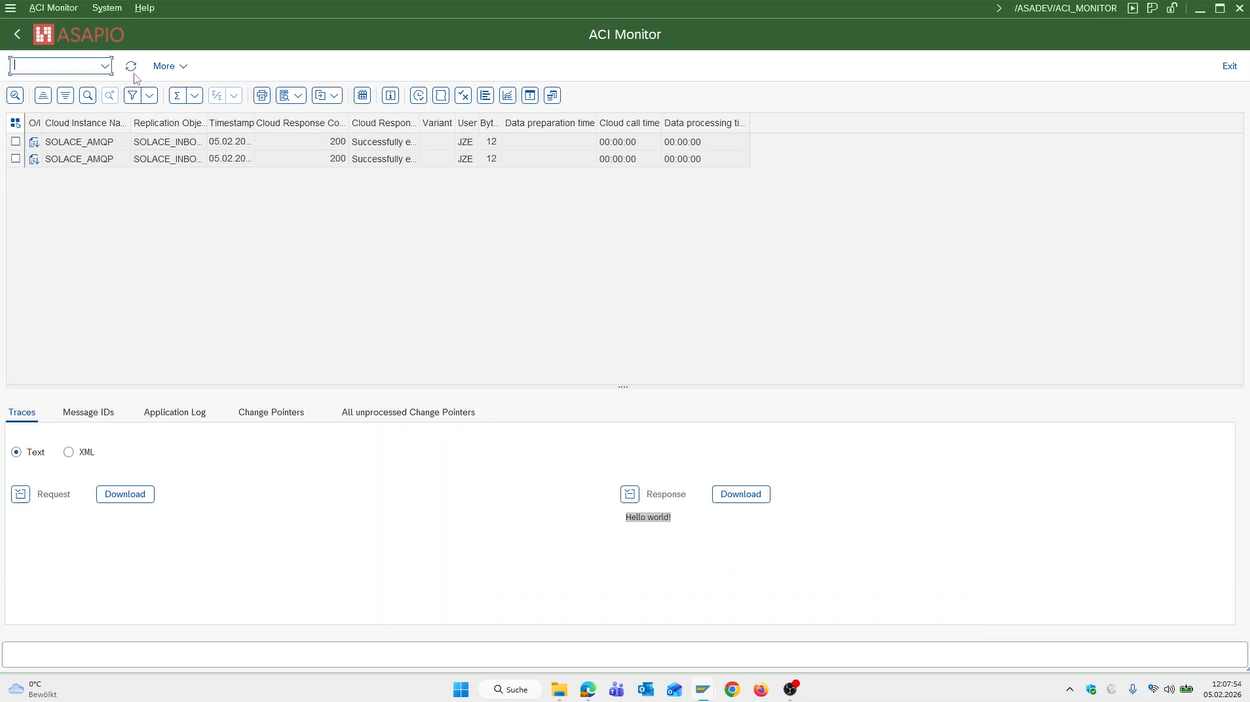Click the select all rows icon in table header

[x=15, y=122]
